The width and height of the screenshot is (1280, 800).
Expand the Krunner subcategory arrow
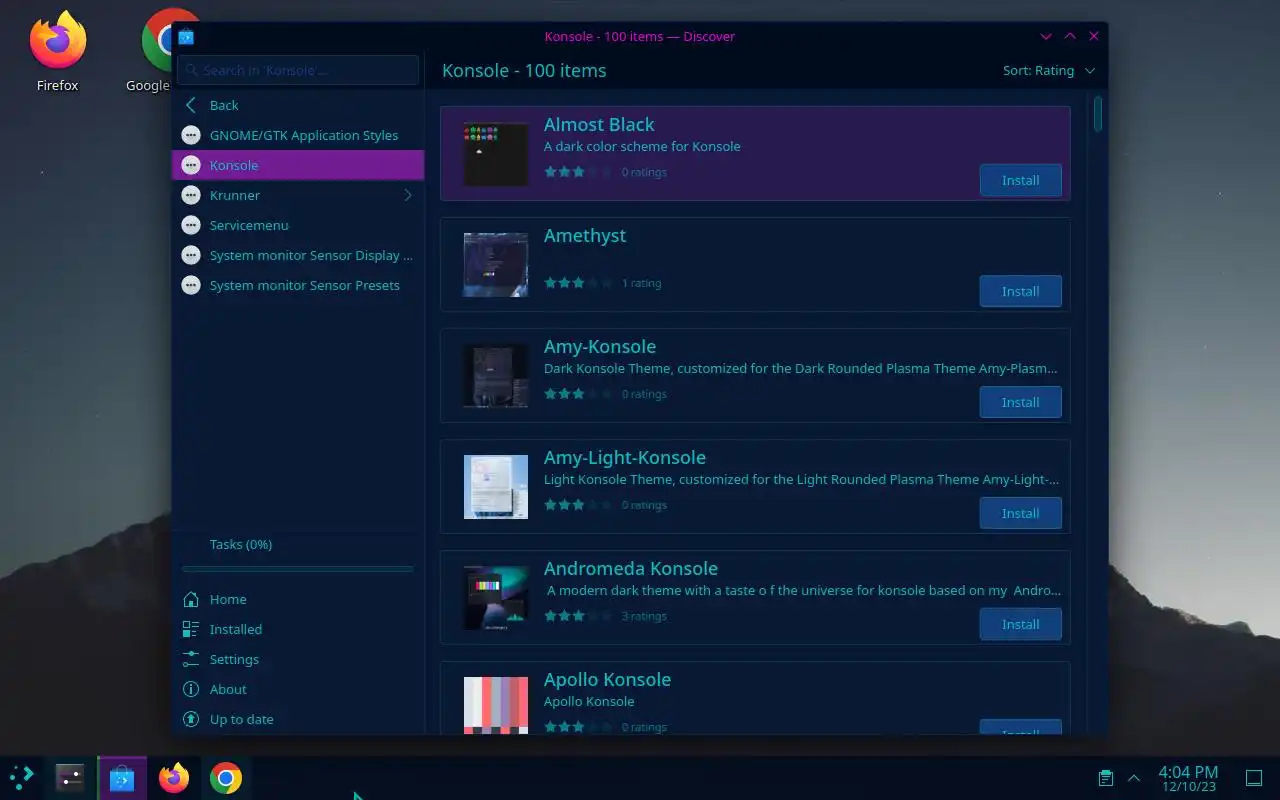click(x=408, y=195)
